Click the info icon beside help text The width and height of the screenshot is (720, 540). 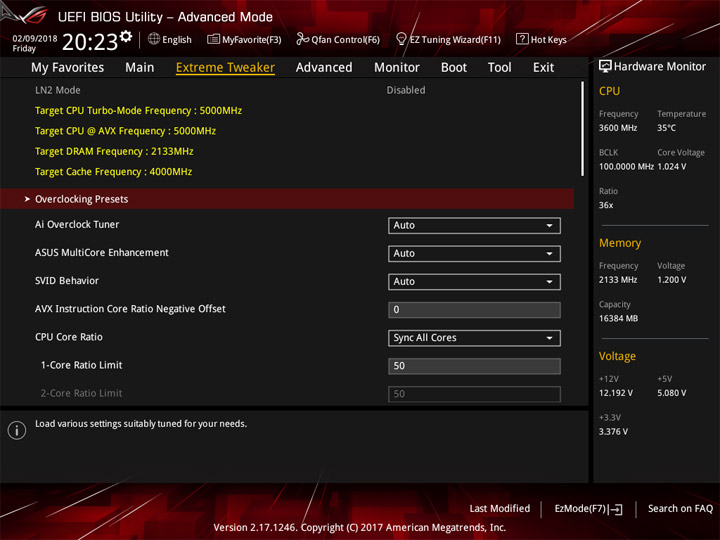[17, 430]
